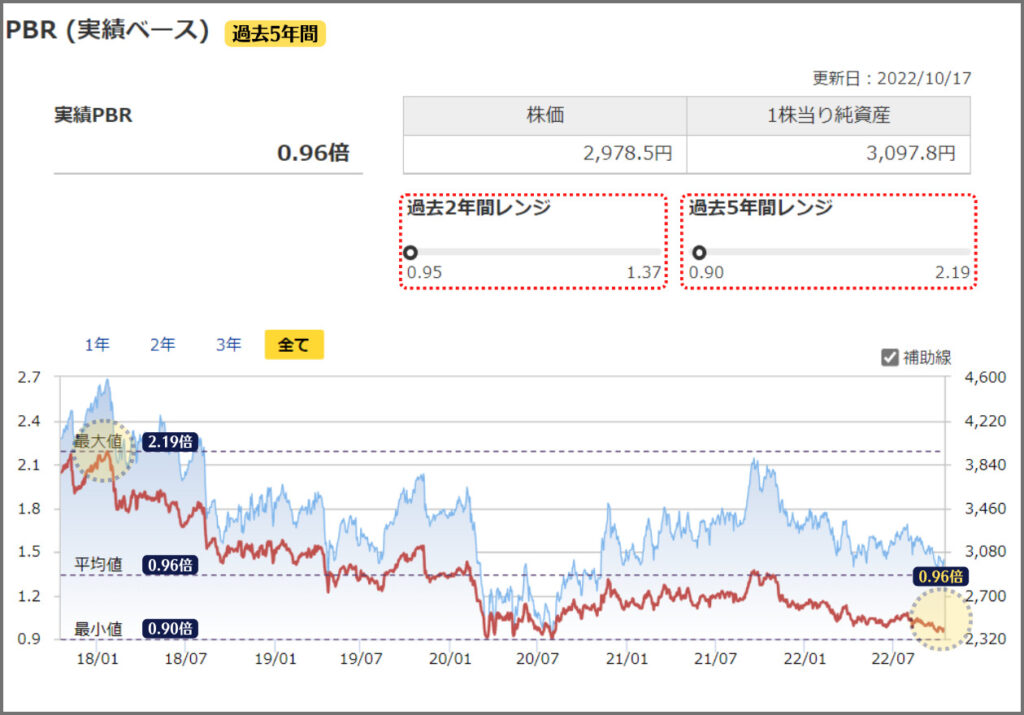Click the 0.95 two-year range minimum value
1024x715 pixels.
(x=424, y=272)
